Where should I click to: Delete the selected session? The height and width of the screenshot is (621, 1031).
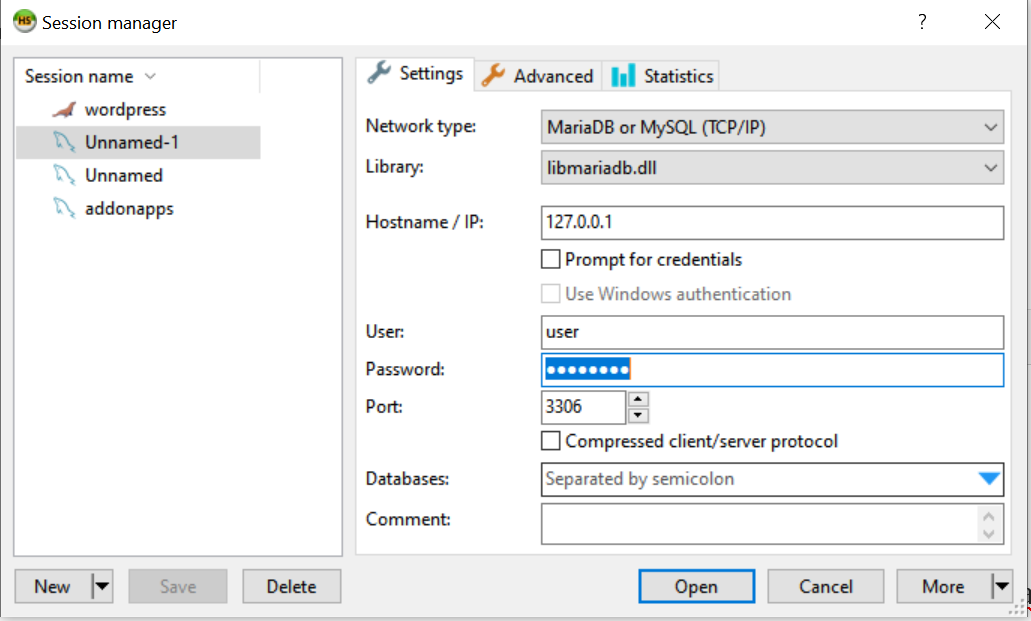pos(291,586)
